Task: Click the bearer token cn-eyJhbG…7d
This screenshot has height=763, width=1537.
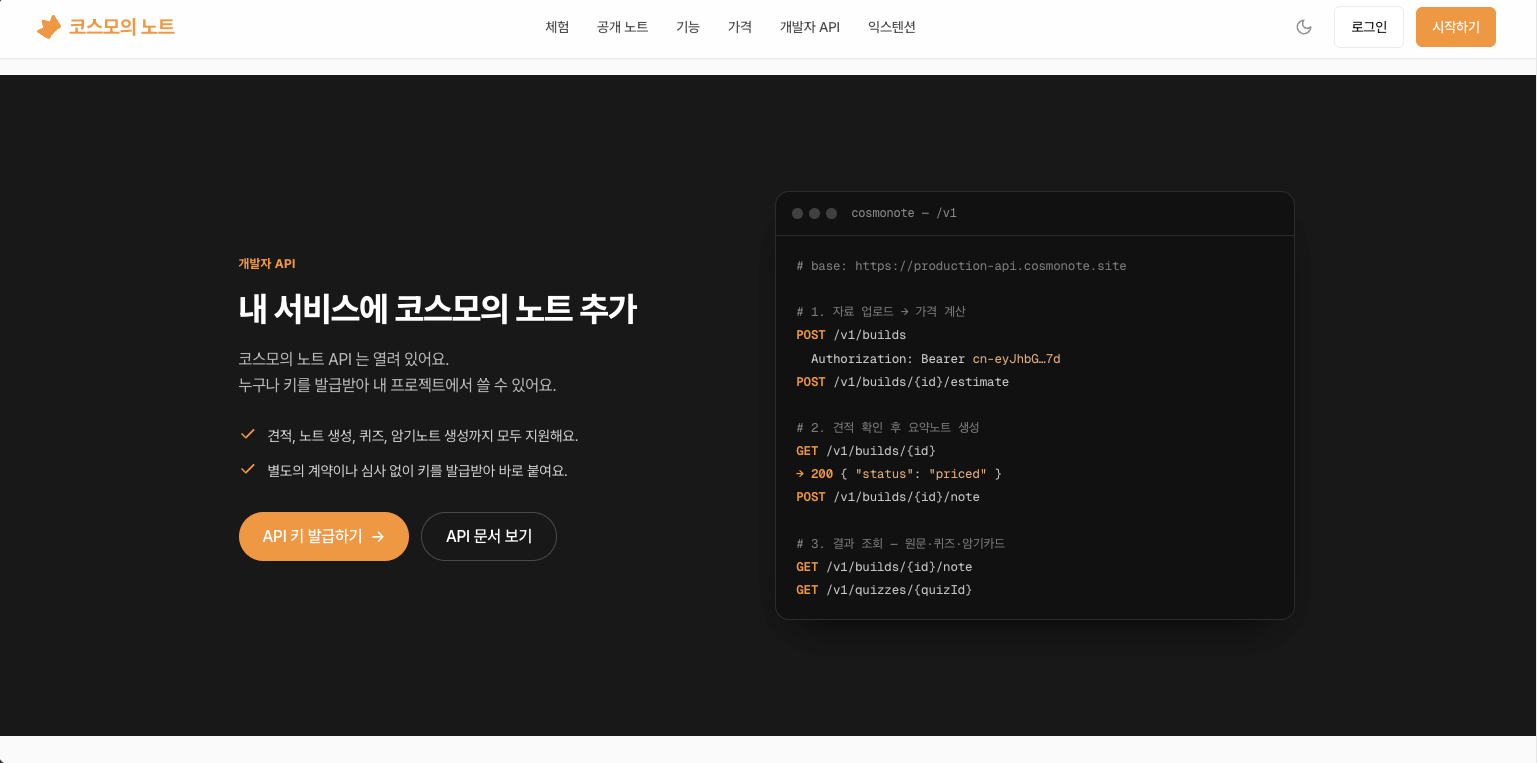Action: pyautogui.click(x=1016, y=358)
